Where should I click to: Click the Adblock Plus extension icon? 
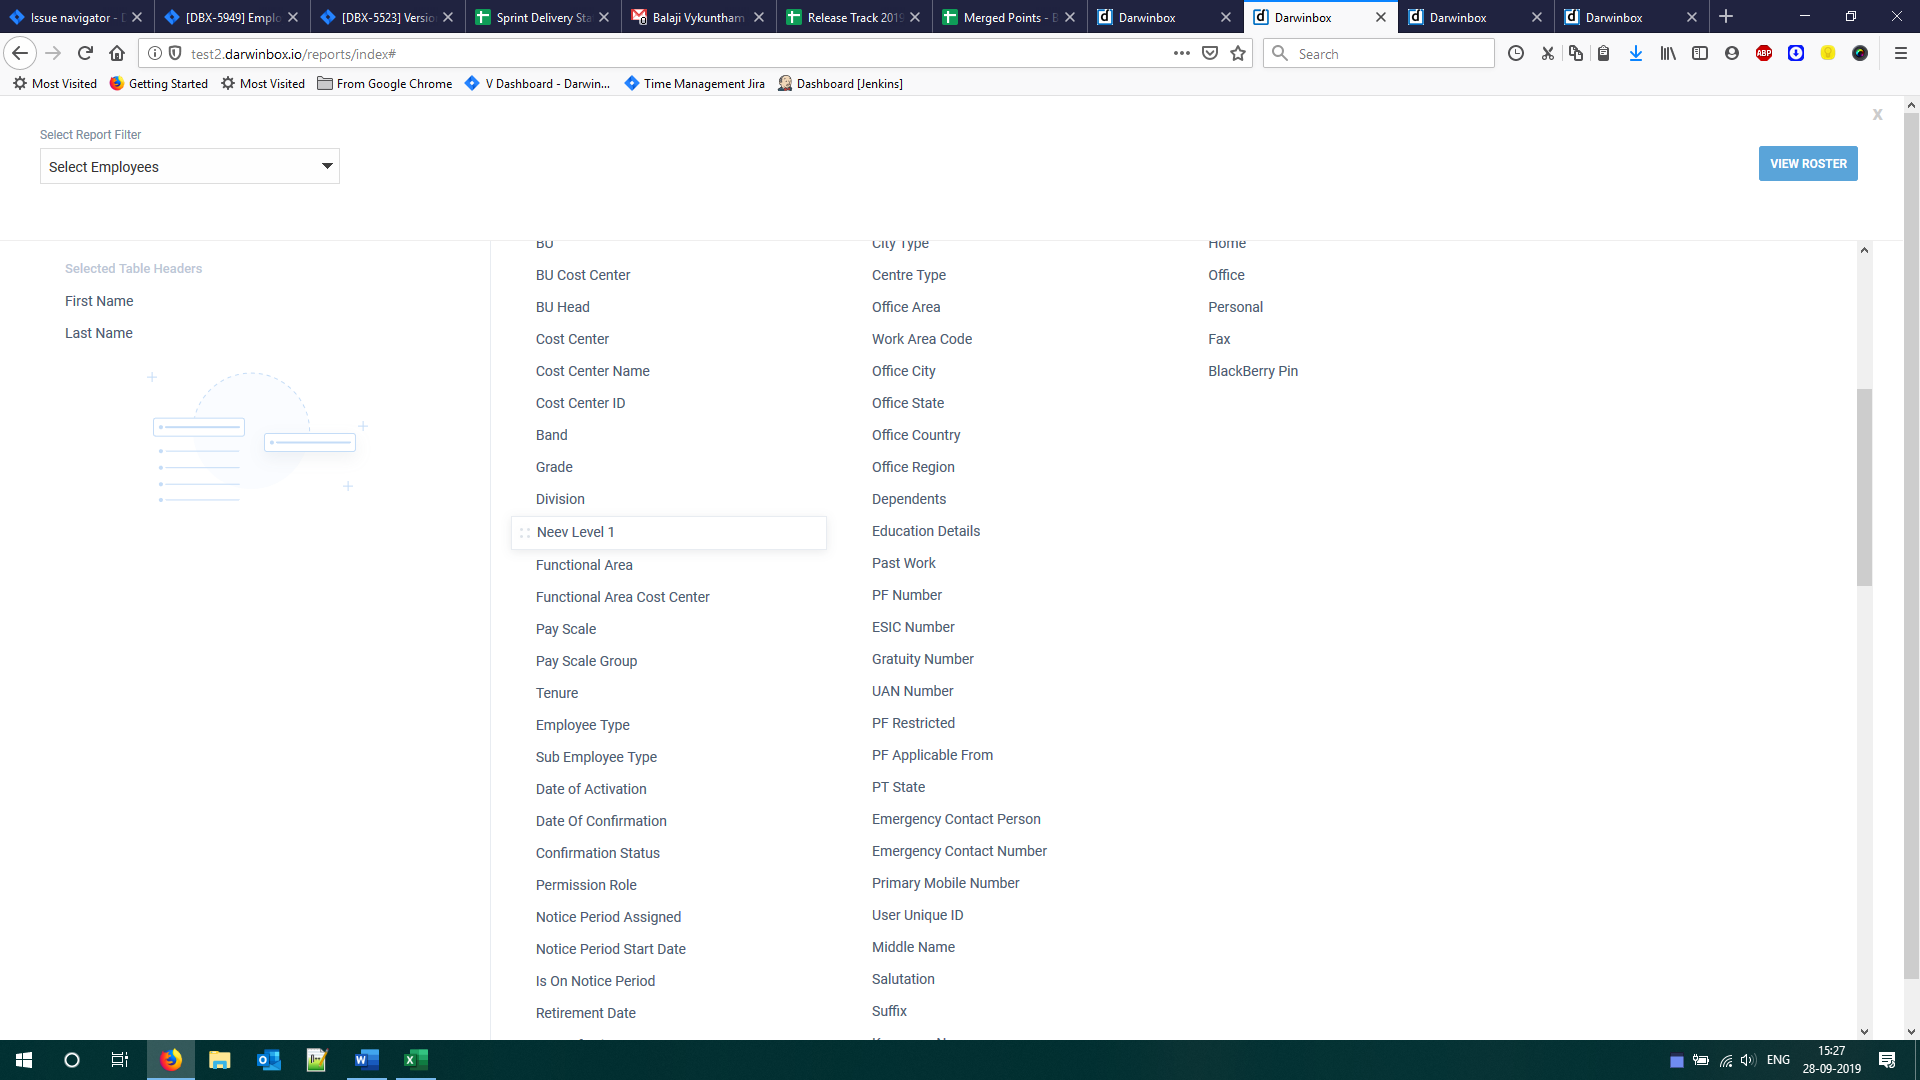(x=1764, y=54)
